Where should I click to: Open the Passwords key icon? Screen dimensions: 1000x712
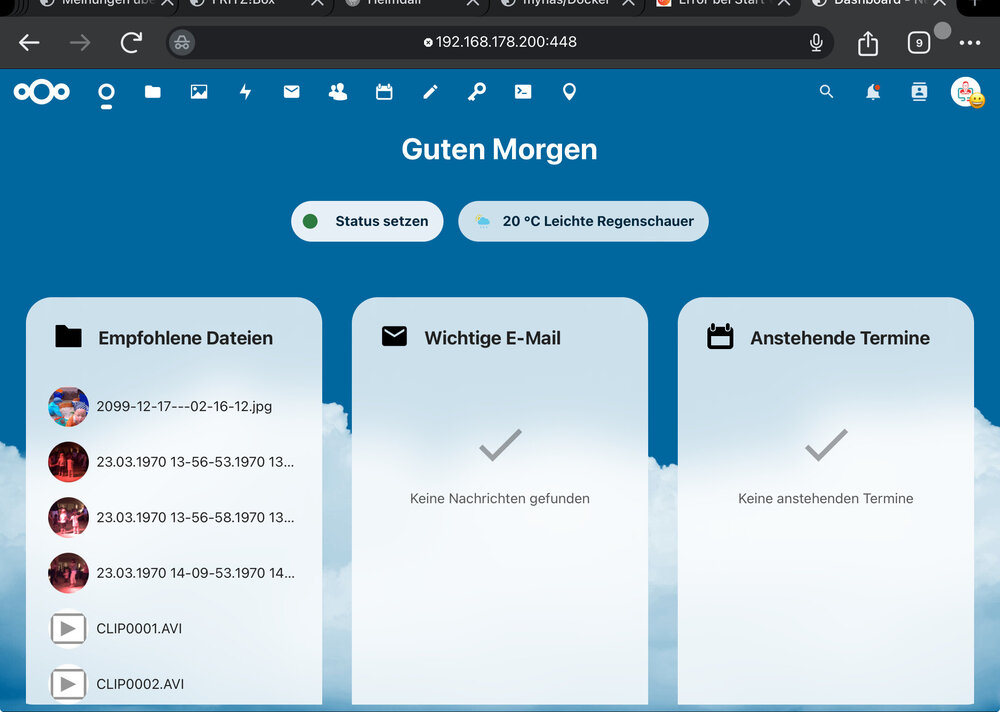pyautogui.click(x=476, y=92)
